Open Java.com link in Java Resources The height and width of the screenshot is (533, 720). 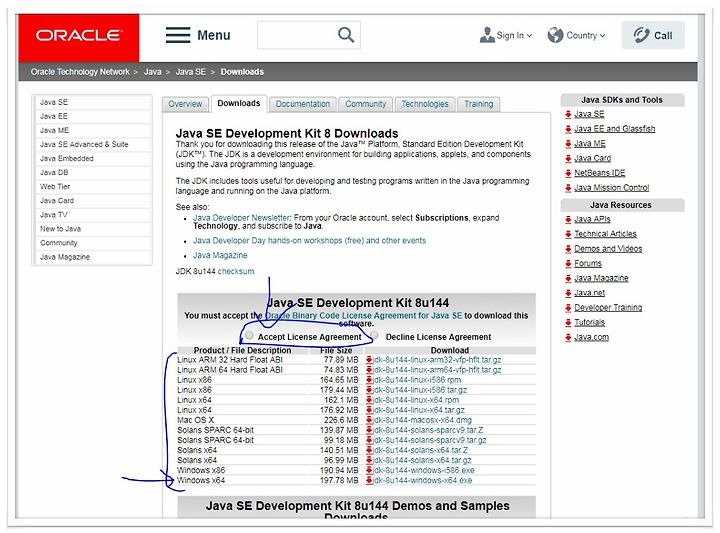click(591, 337)
